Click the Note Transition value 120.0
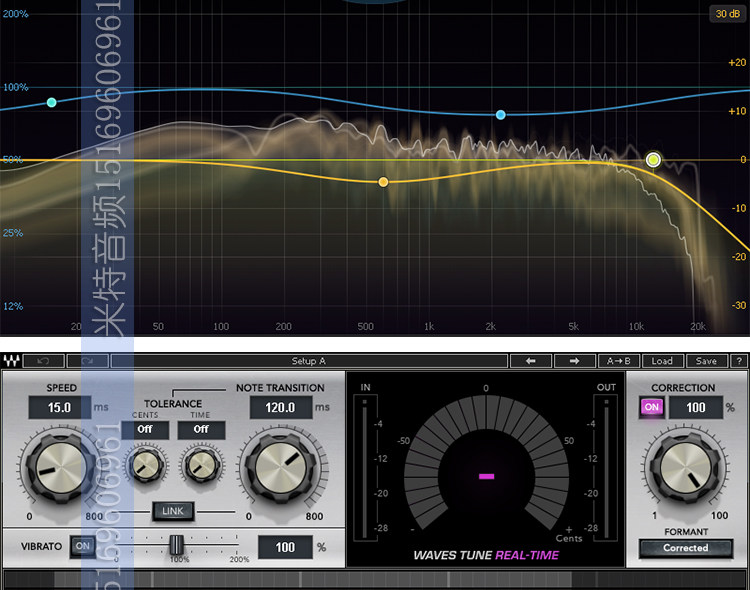750x590 pixels. pos(281,408)
